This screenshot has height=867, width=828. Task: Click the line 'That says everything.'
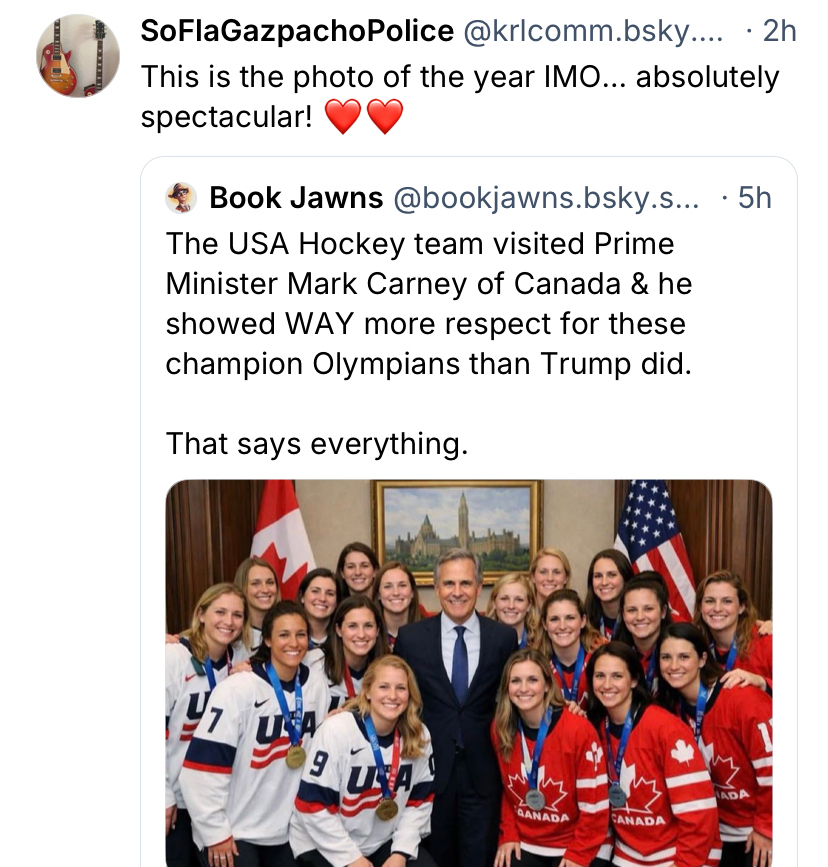tap(316, 442)
